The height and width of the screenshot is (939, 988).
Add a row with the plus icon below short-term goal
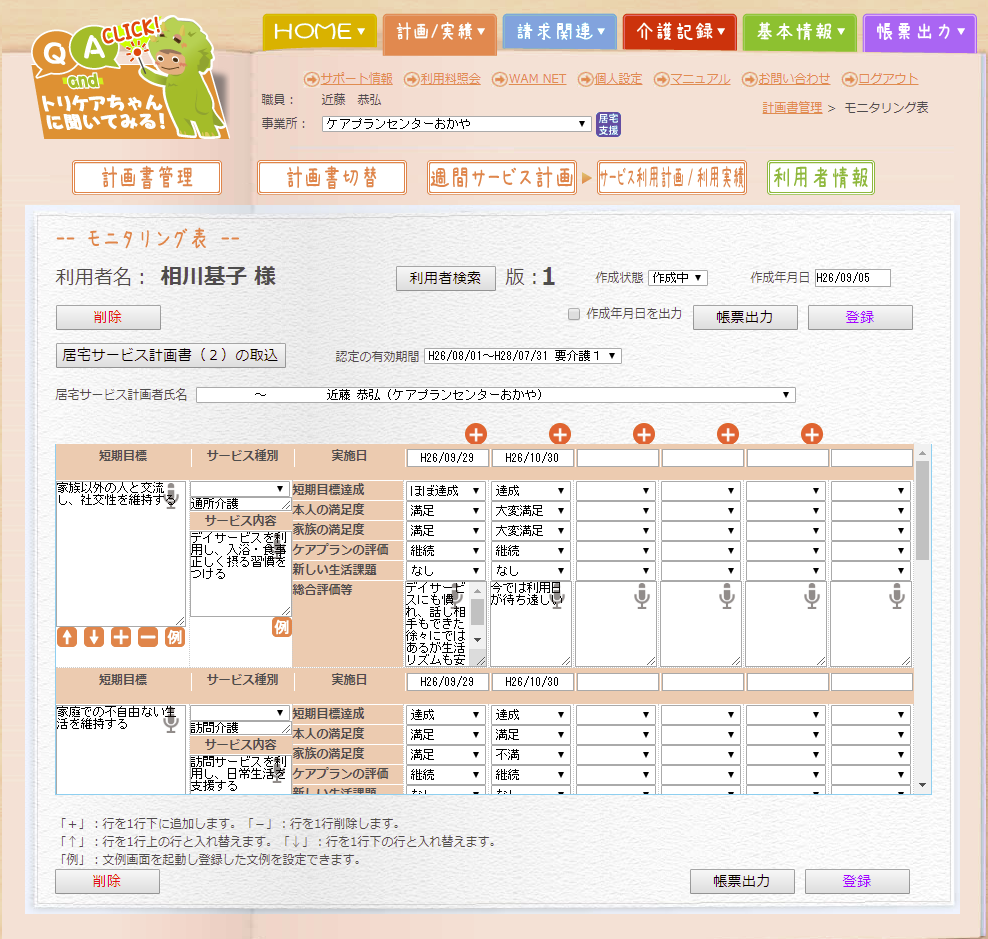121,637
